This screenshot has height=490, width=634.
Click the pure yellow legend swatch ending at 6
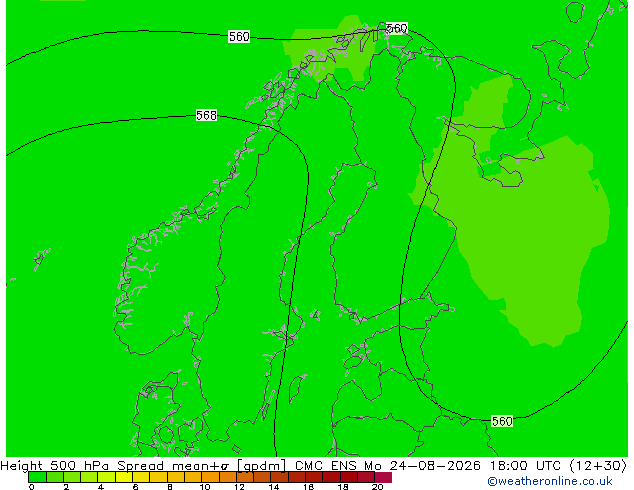coord(124,477)
